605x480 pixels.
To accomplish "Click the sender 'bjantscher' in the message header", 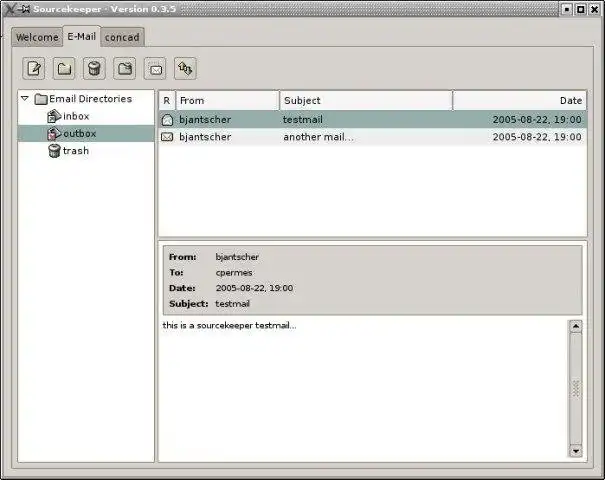I will pos(237,257).
